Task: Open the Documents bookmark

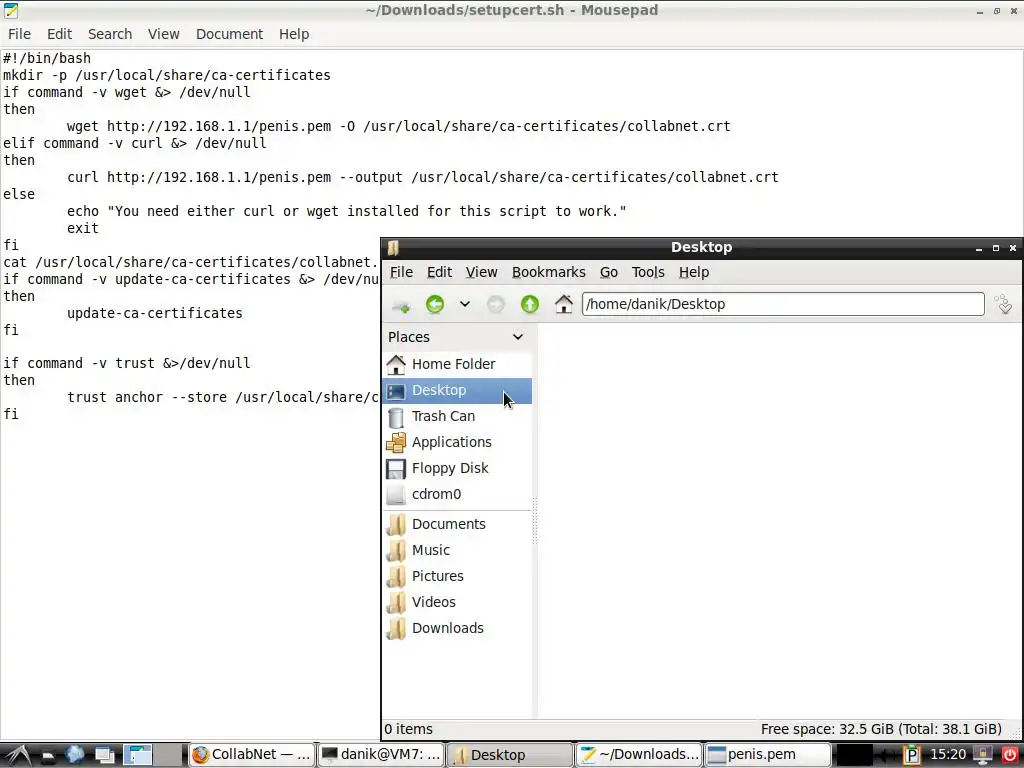Action: (457, 524)
